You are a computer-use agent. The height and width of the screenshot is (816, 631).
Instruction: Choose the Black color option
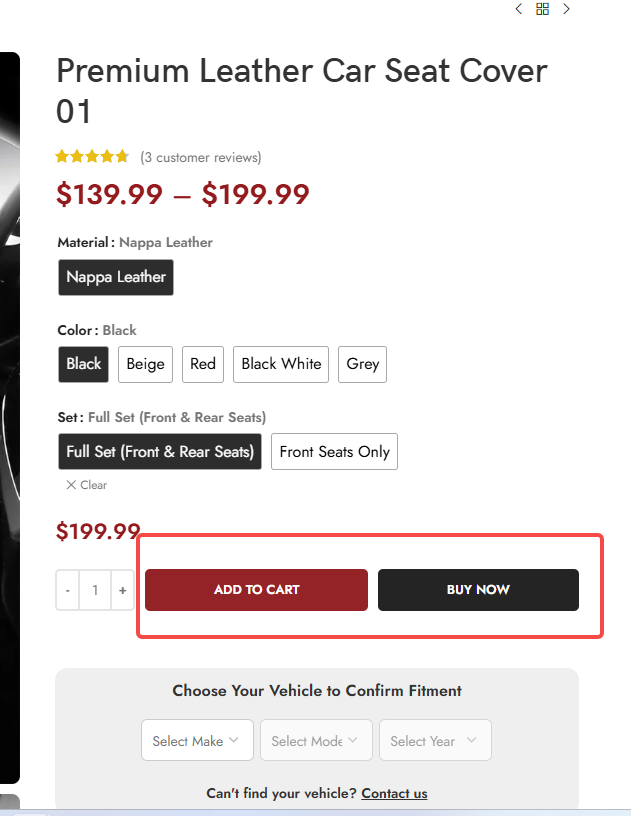click(x=84, y=364)
